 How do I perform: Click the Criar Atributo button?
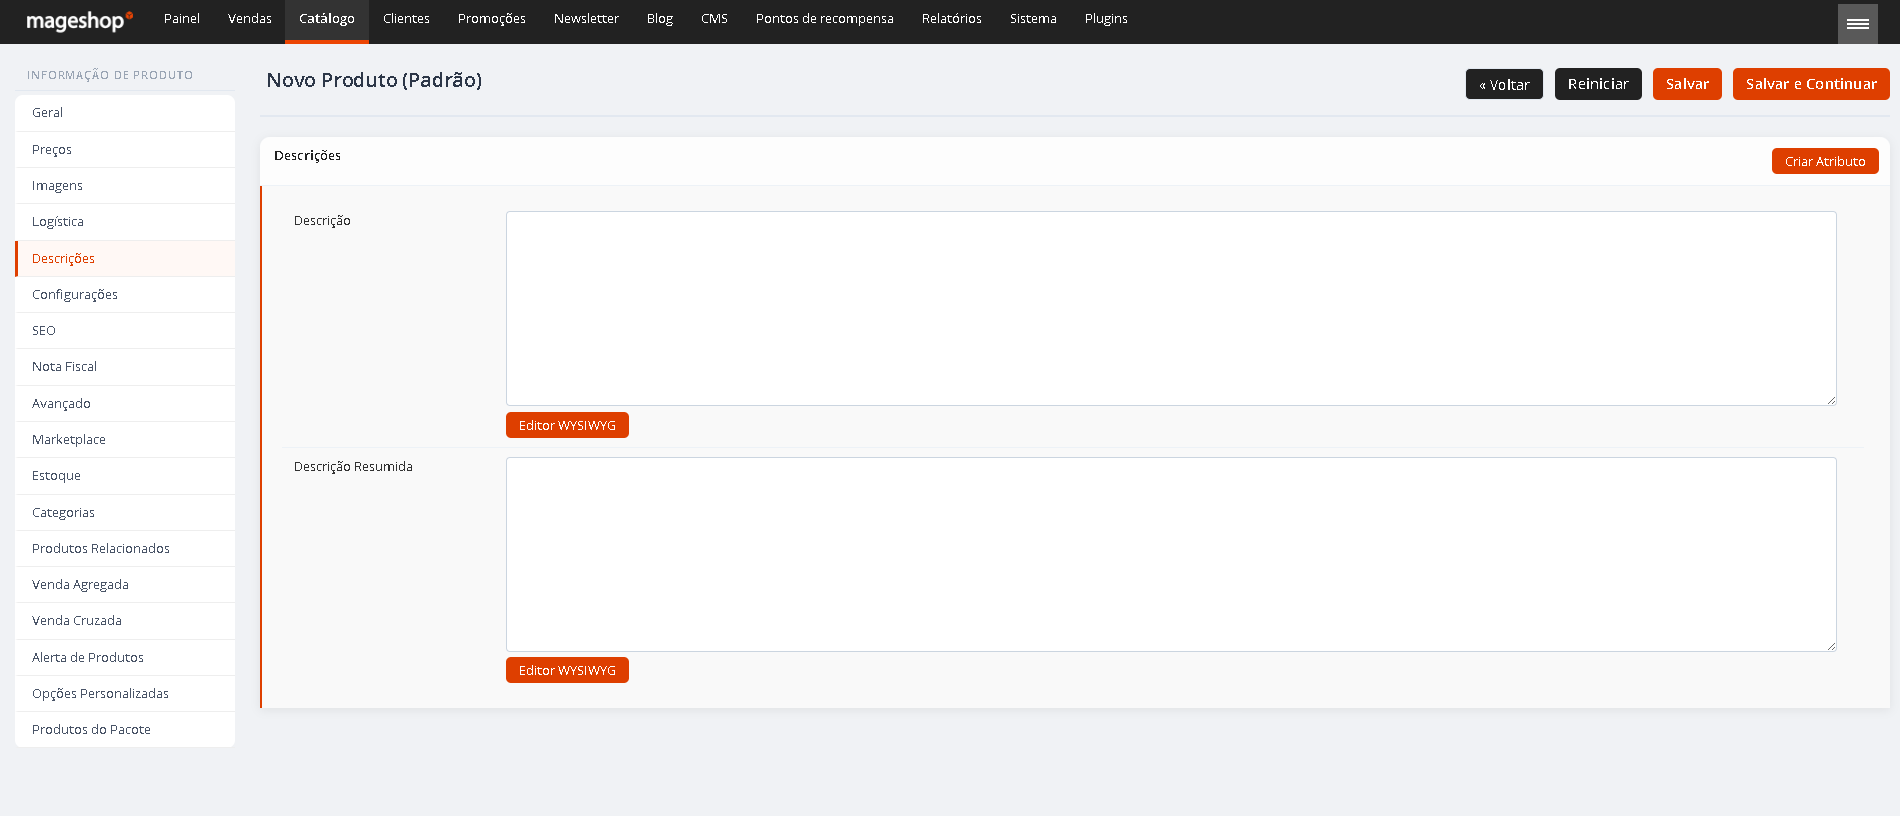1825,161
